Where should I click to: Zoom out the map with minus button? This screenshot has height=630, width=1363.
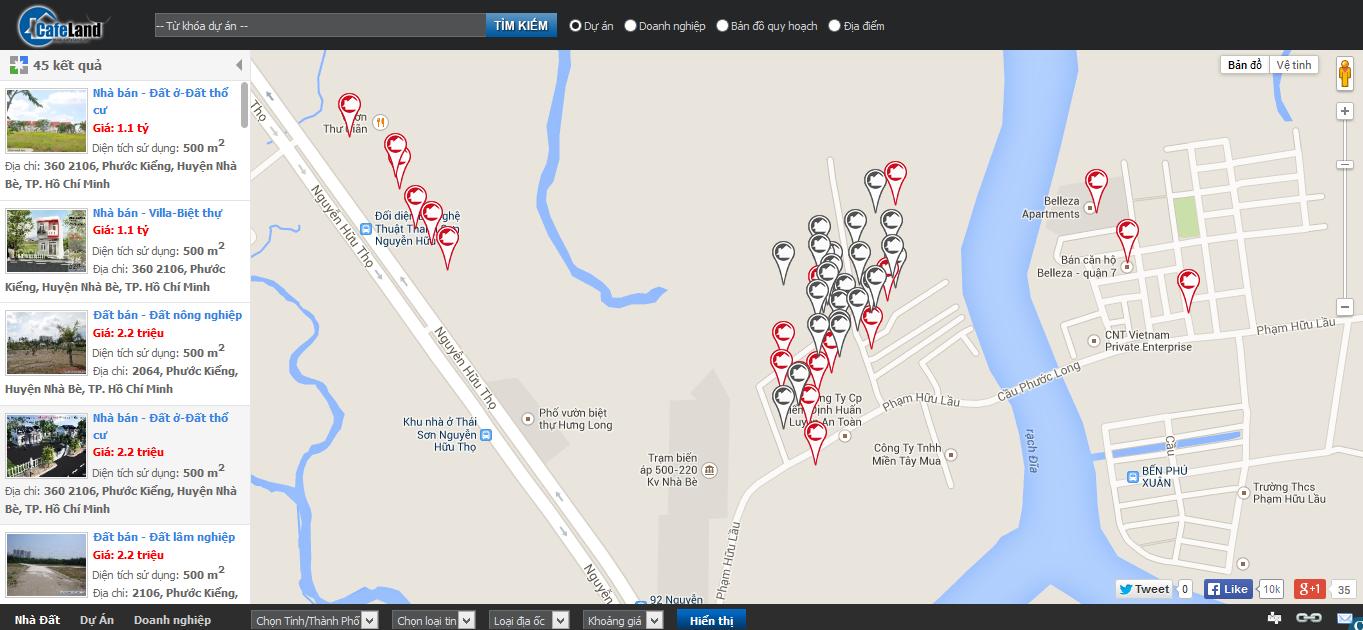click(1345, 307)
